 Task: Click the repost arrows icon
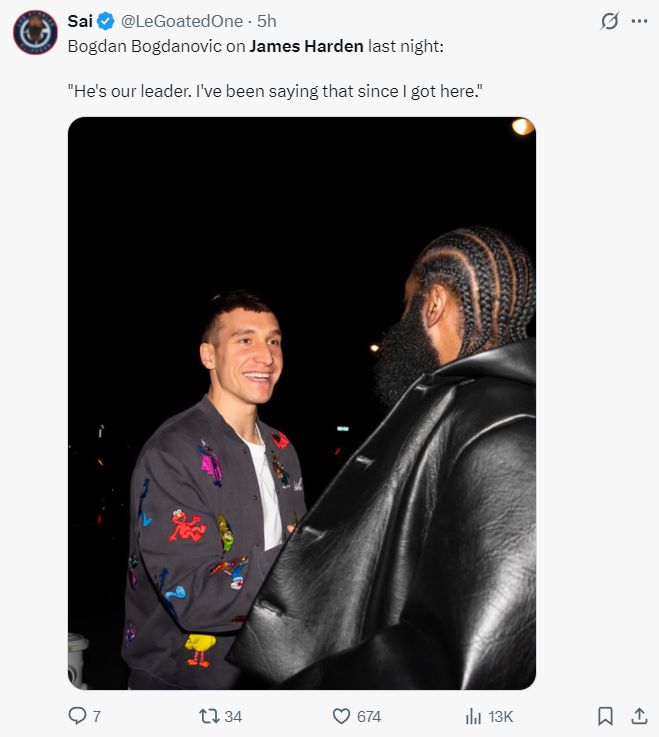point(209,716)
